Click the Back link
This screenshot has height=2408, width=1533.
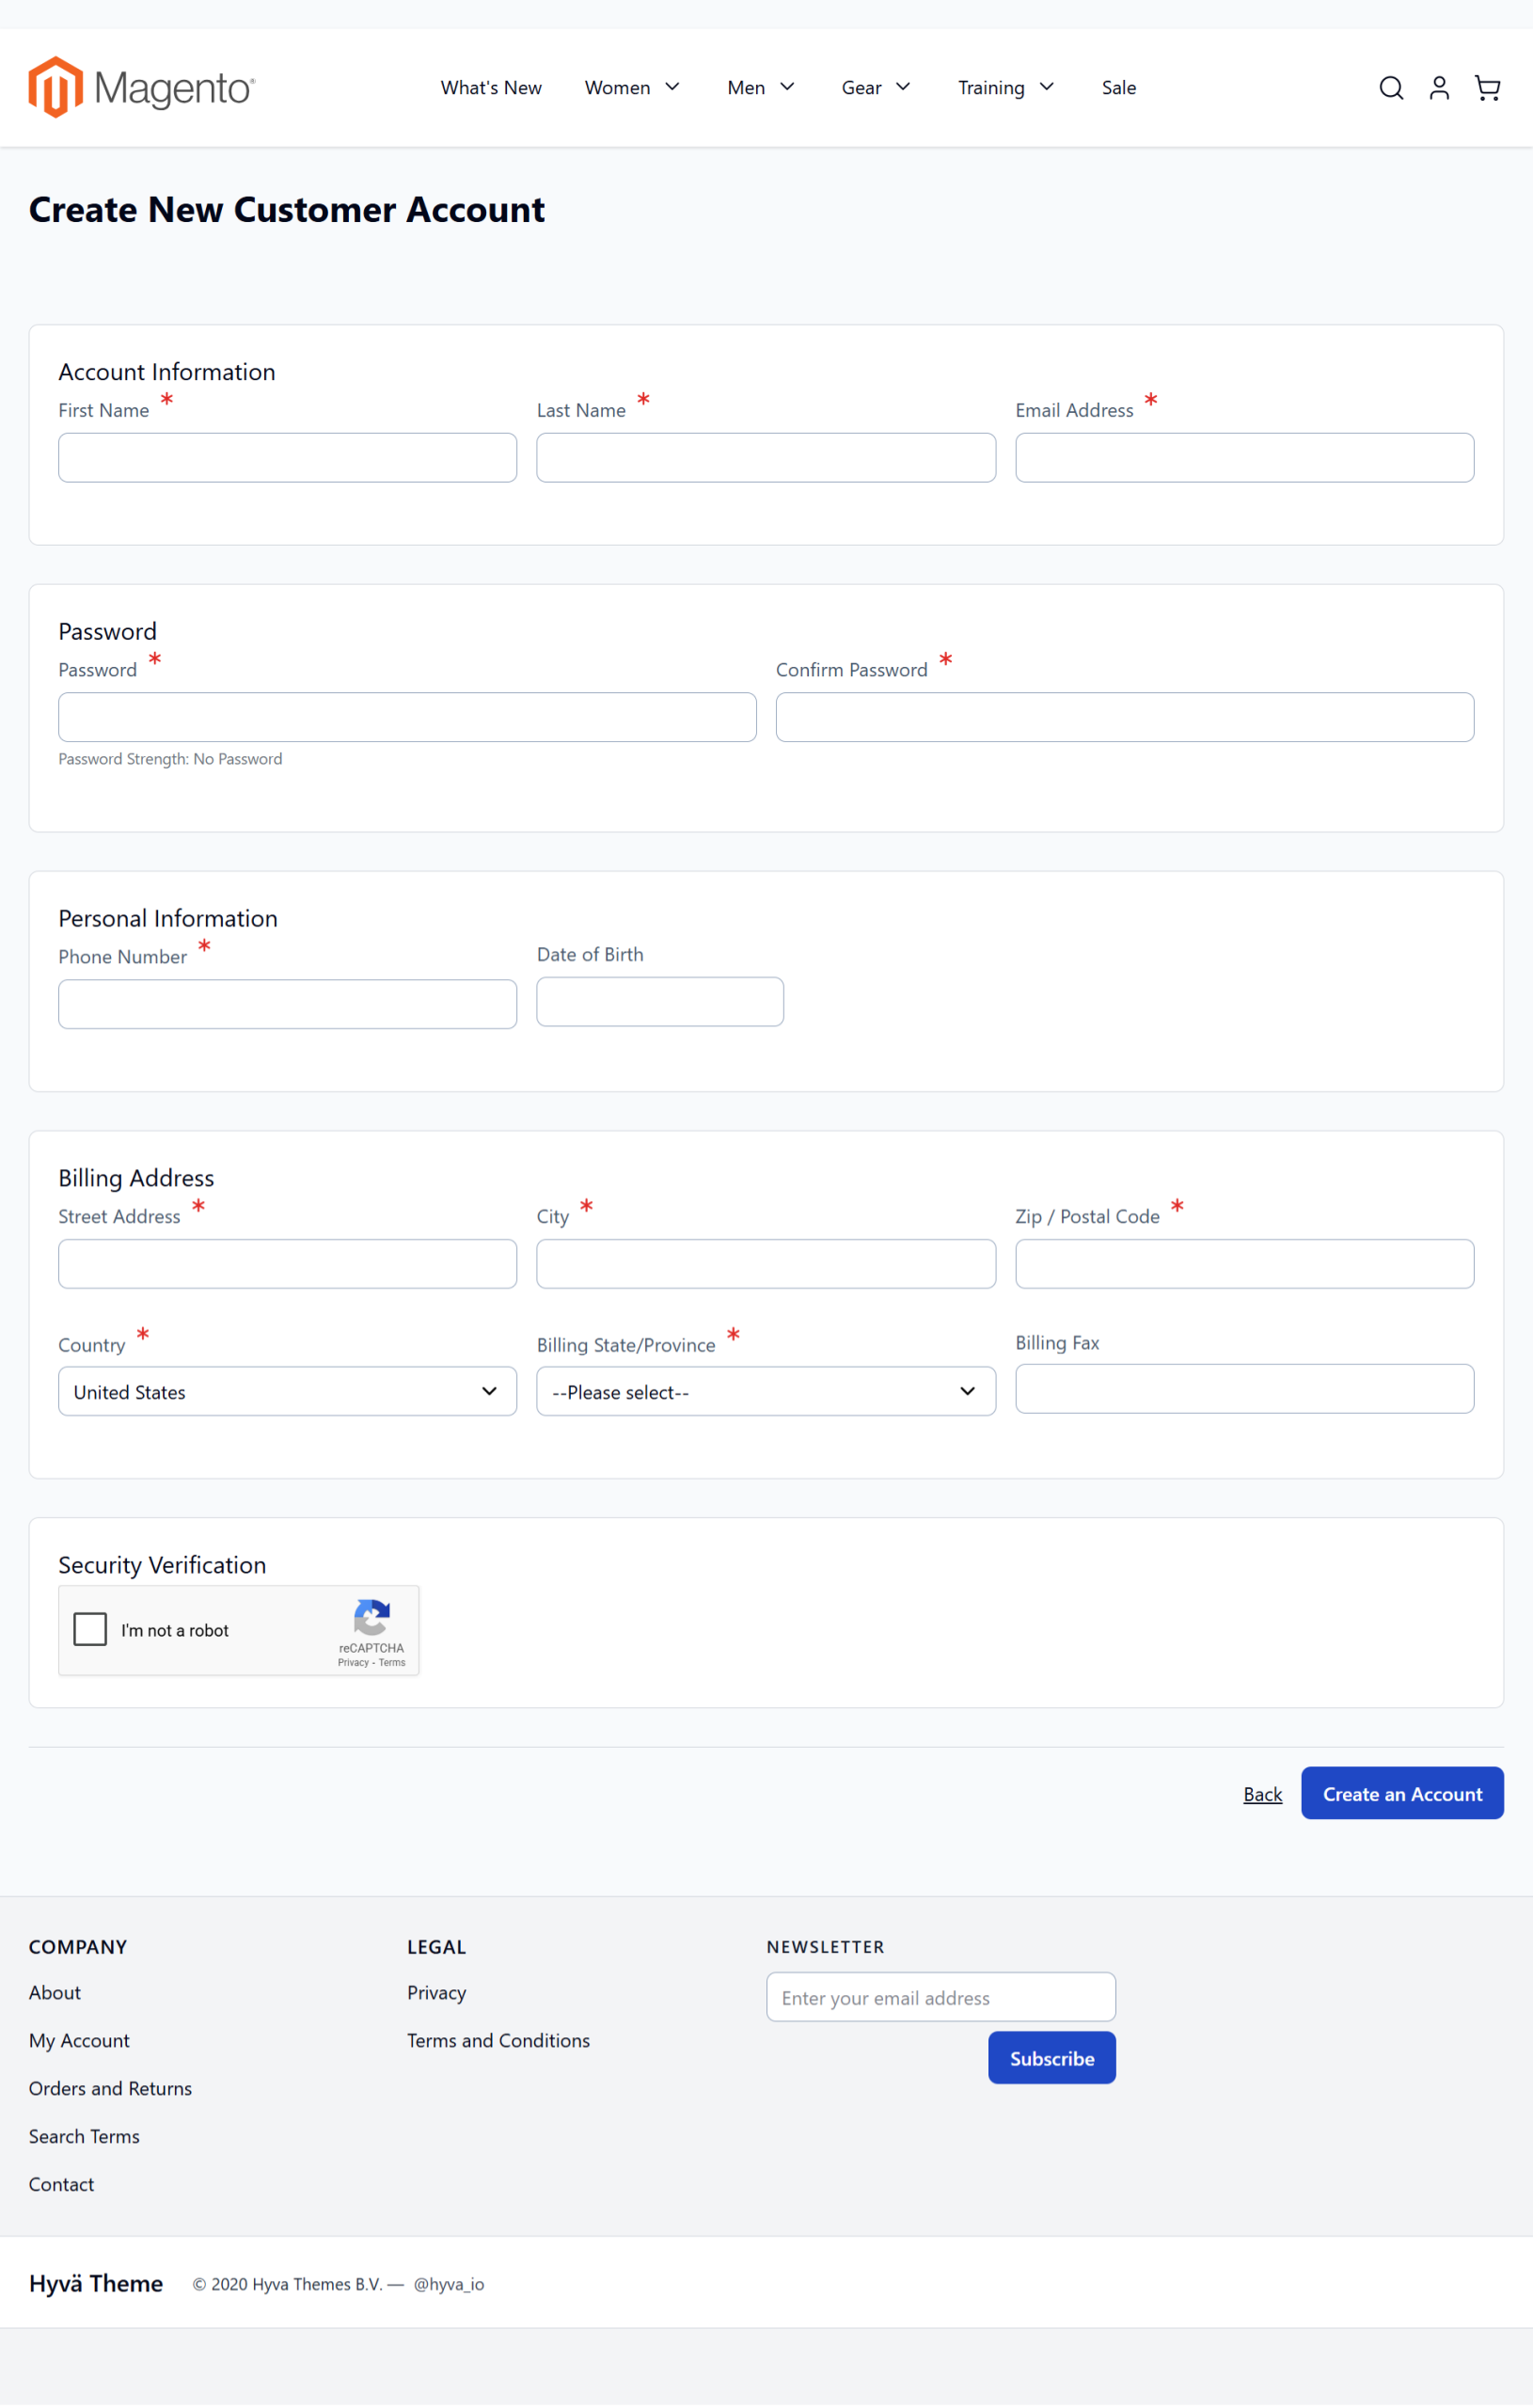tap(1262, 1794)
